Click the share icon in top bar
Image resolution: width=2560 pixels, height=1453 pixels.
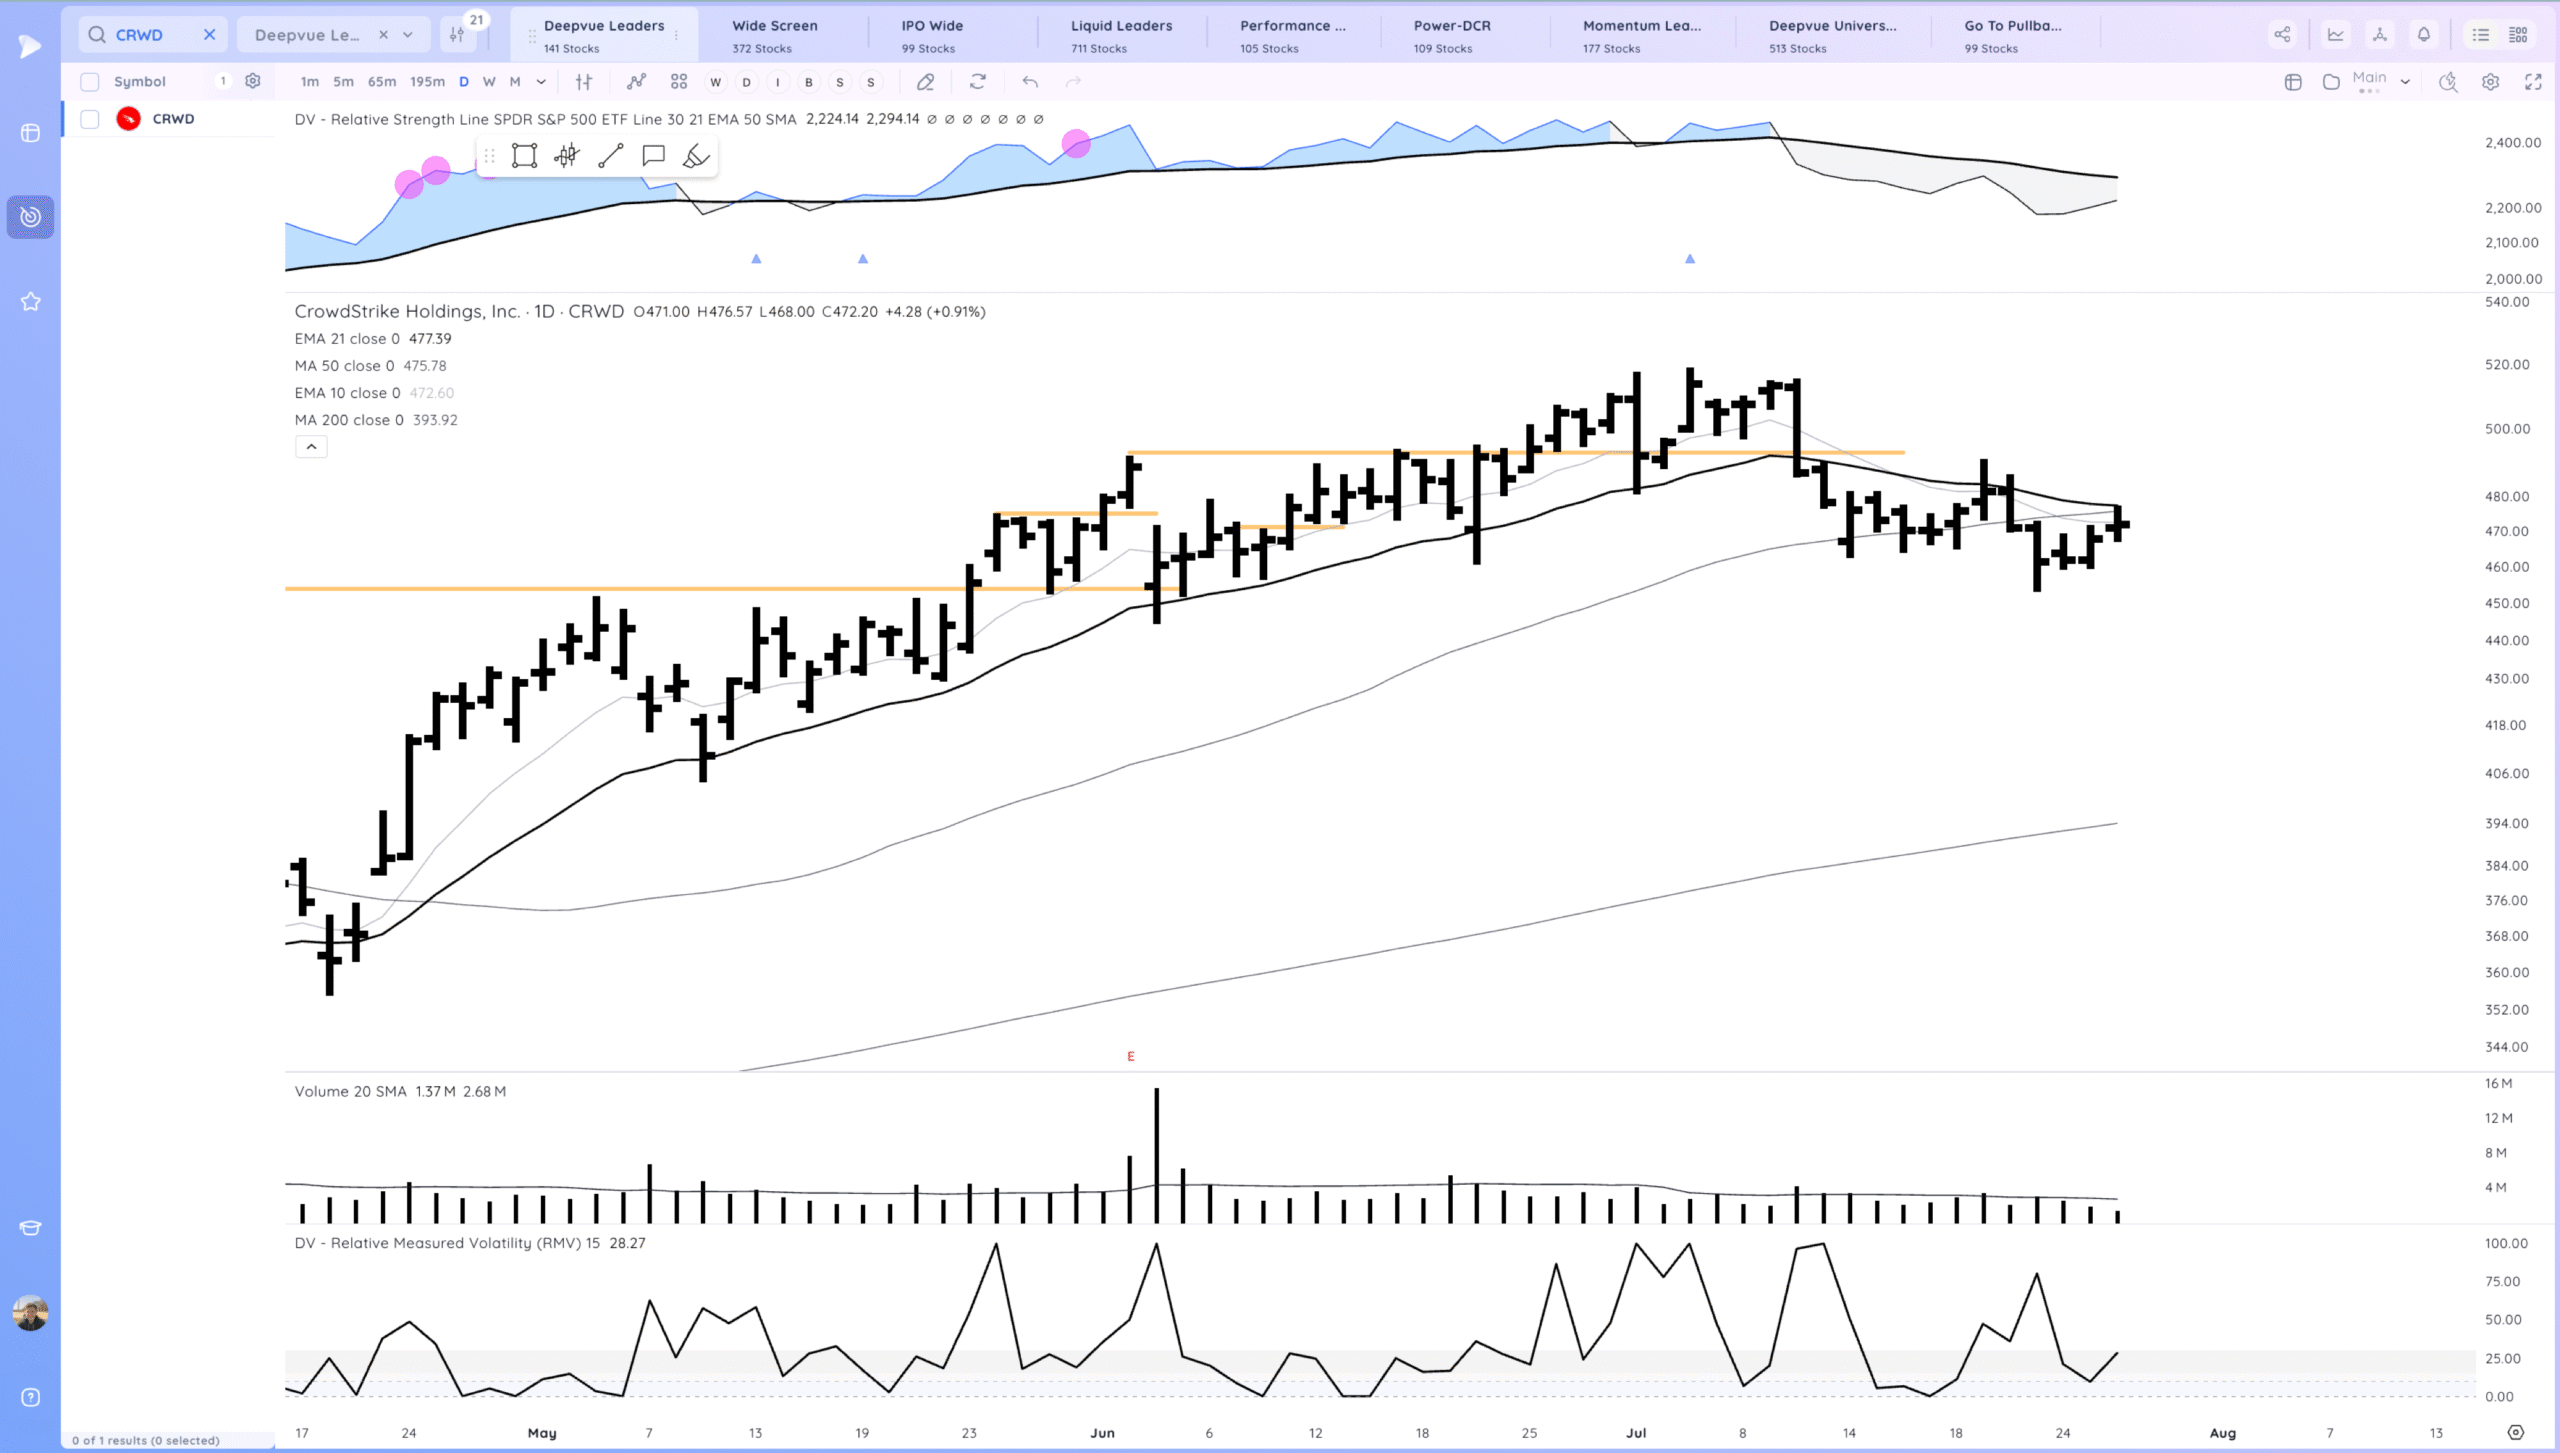tap(2282, 34)
